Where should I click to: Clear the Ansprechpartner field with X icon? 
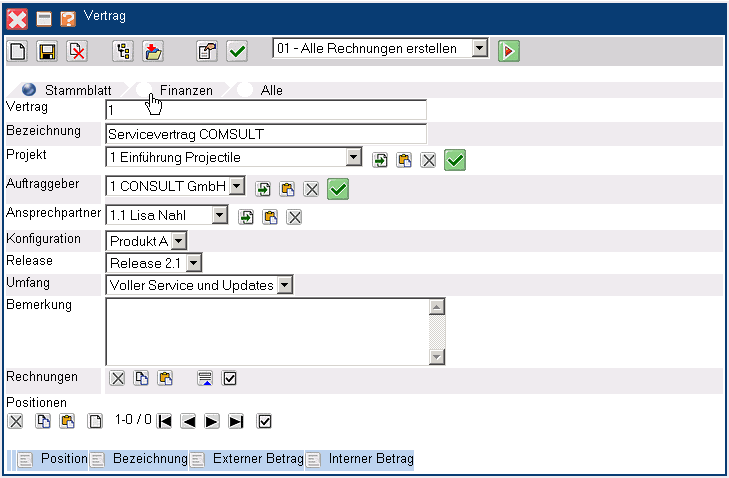(294, 217)
